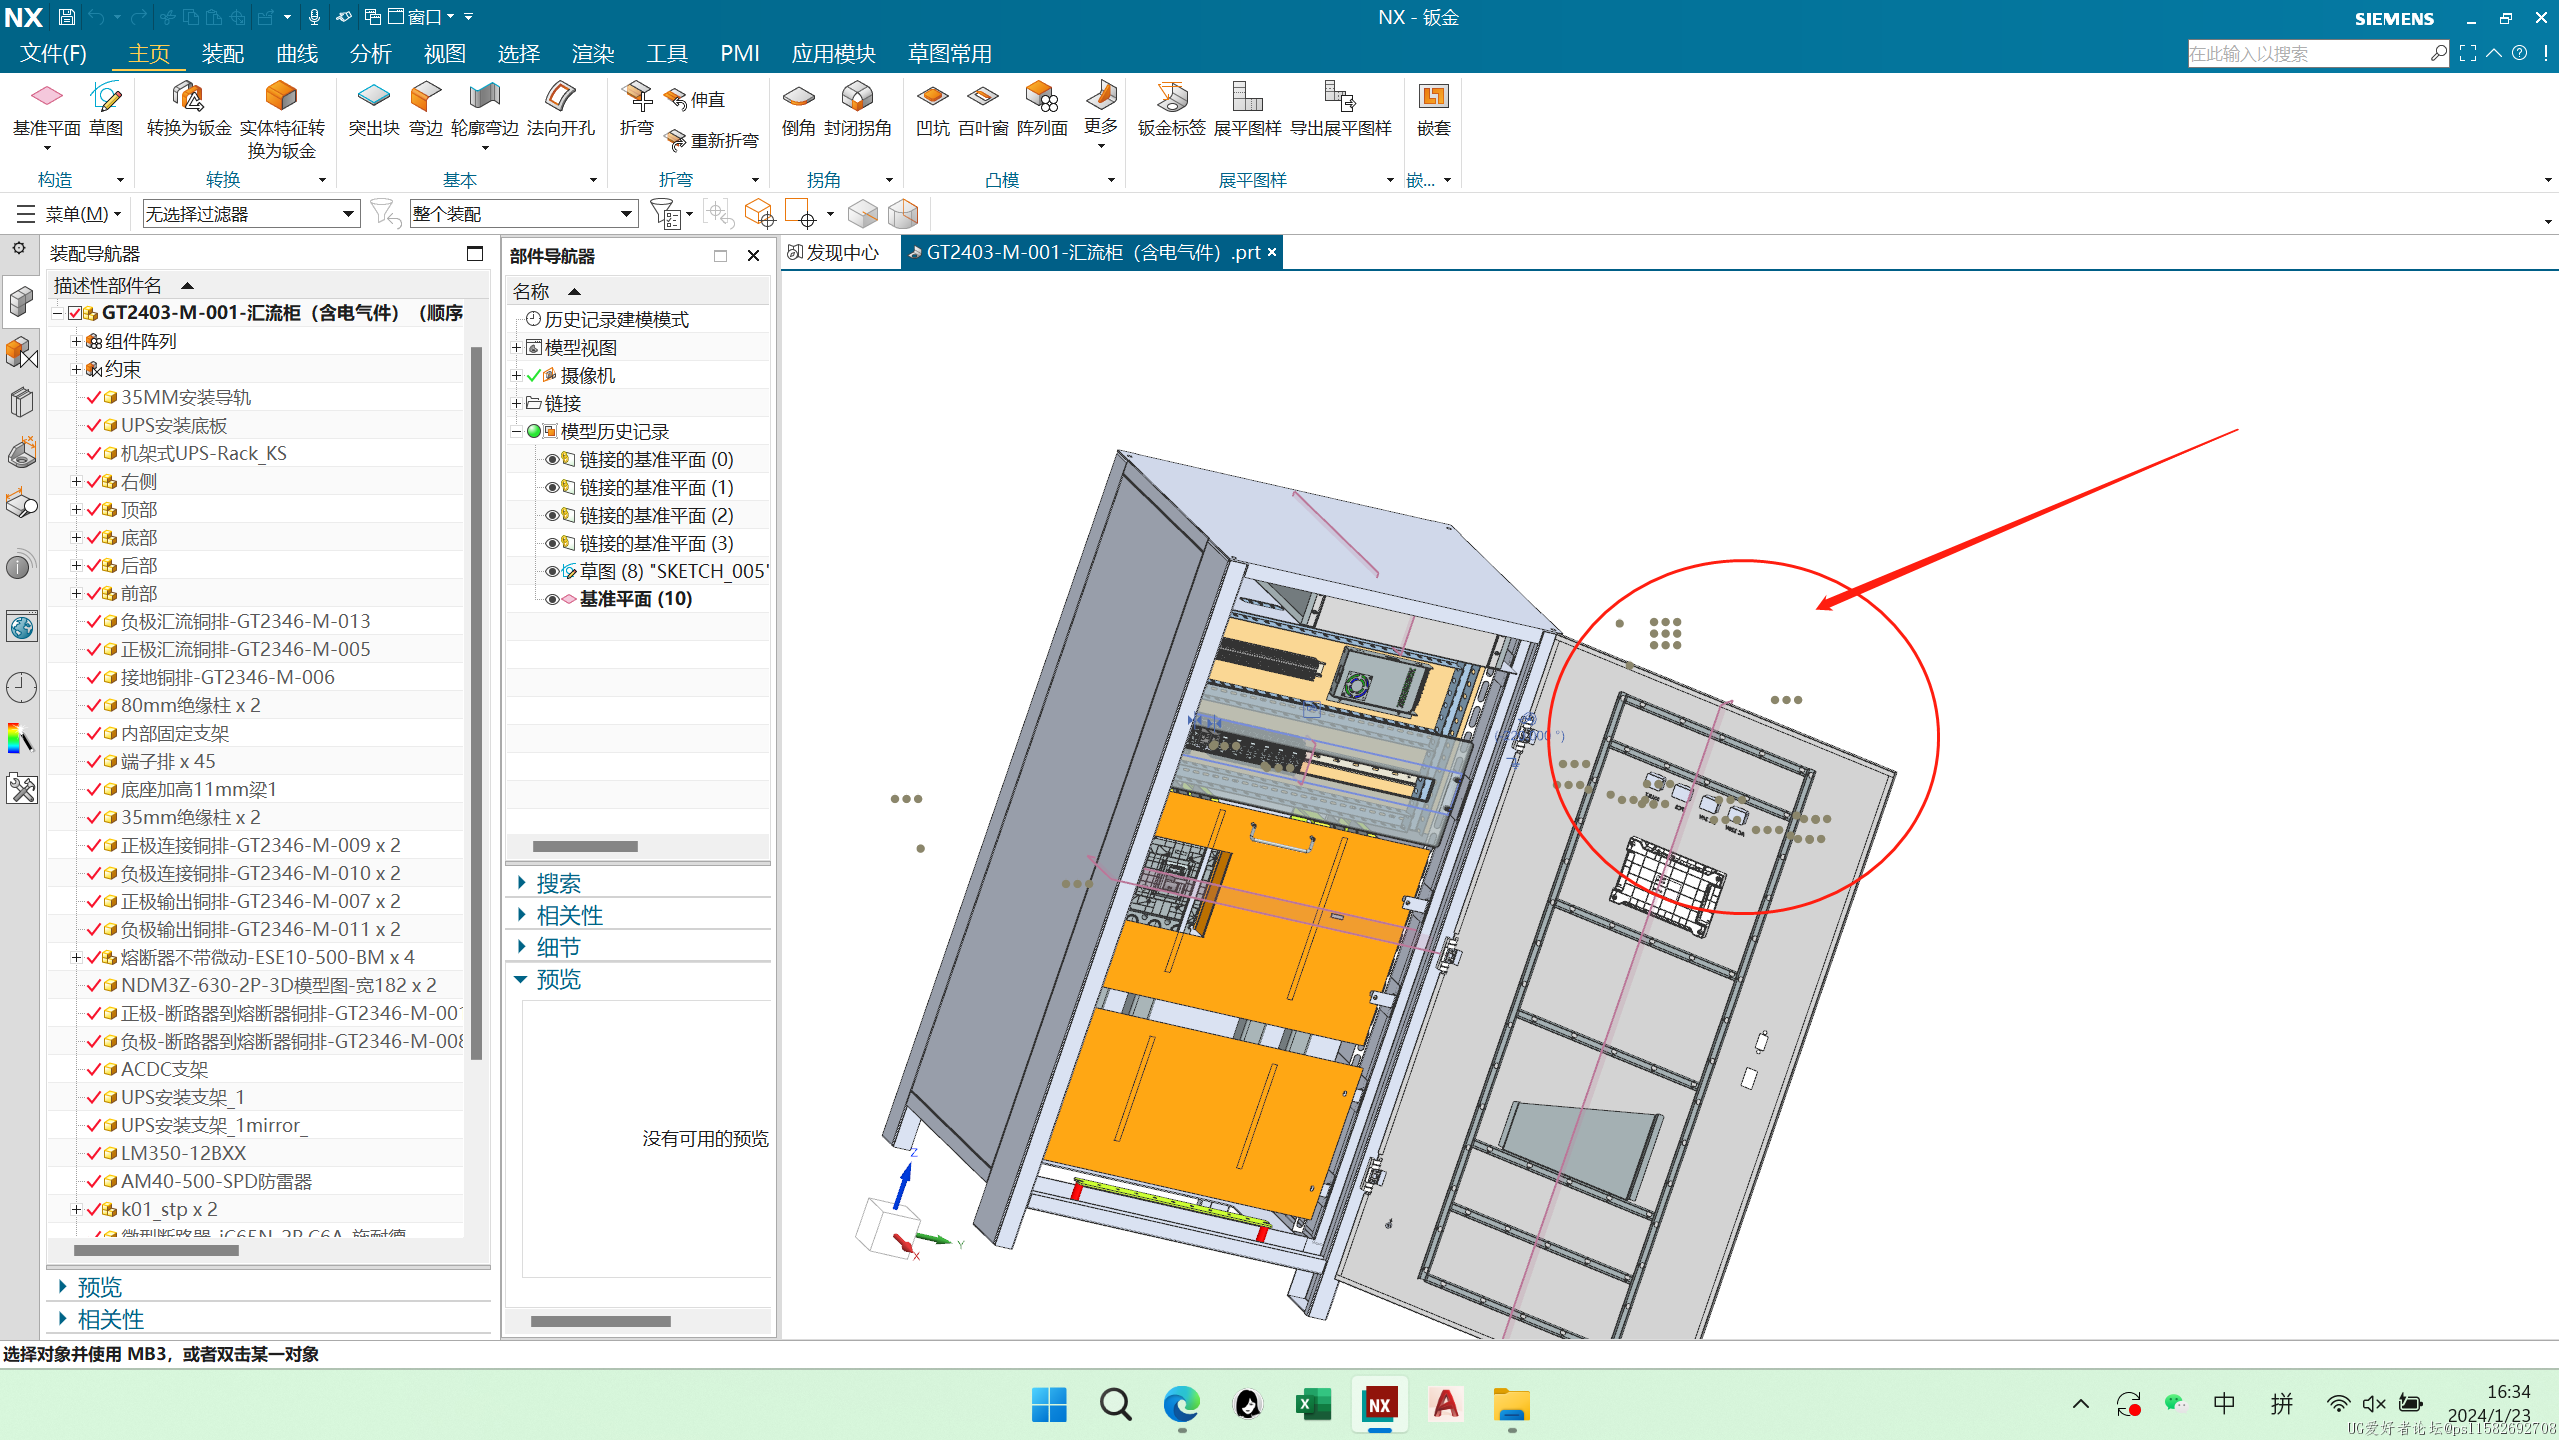Toggle checkbox for ACDC支架 component
This screenshot has width=2559, height=1440.
94,1069
